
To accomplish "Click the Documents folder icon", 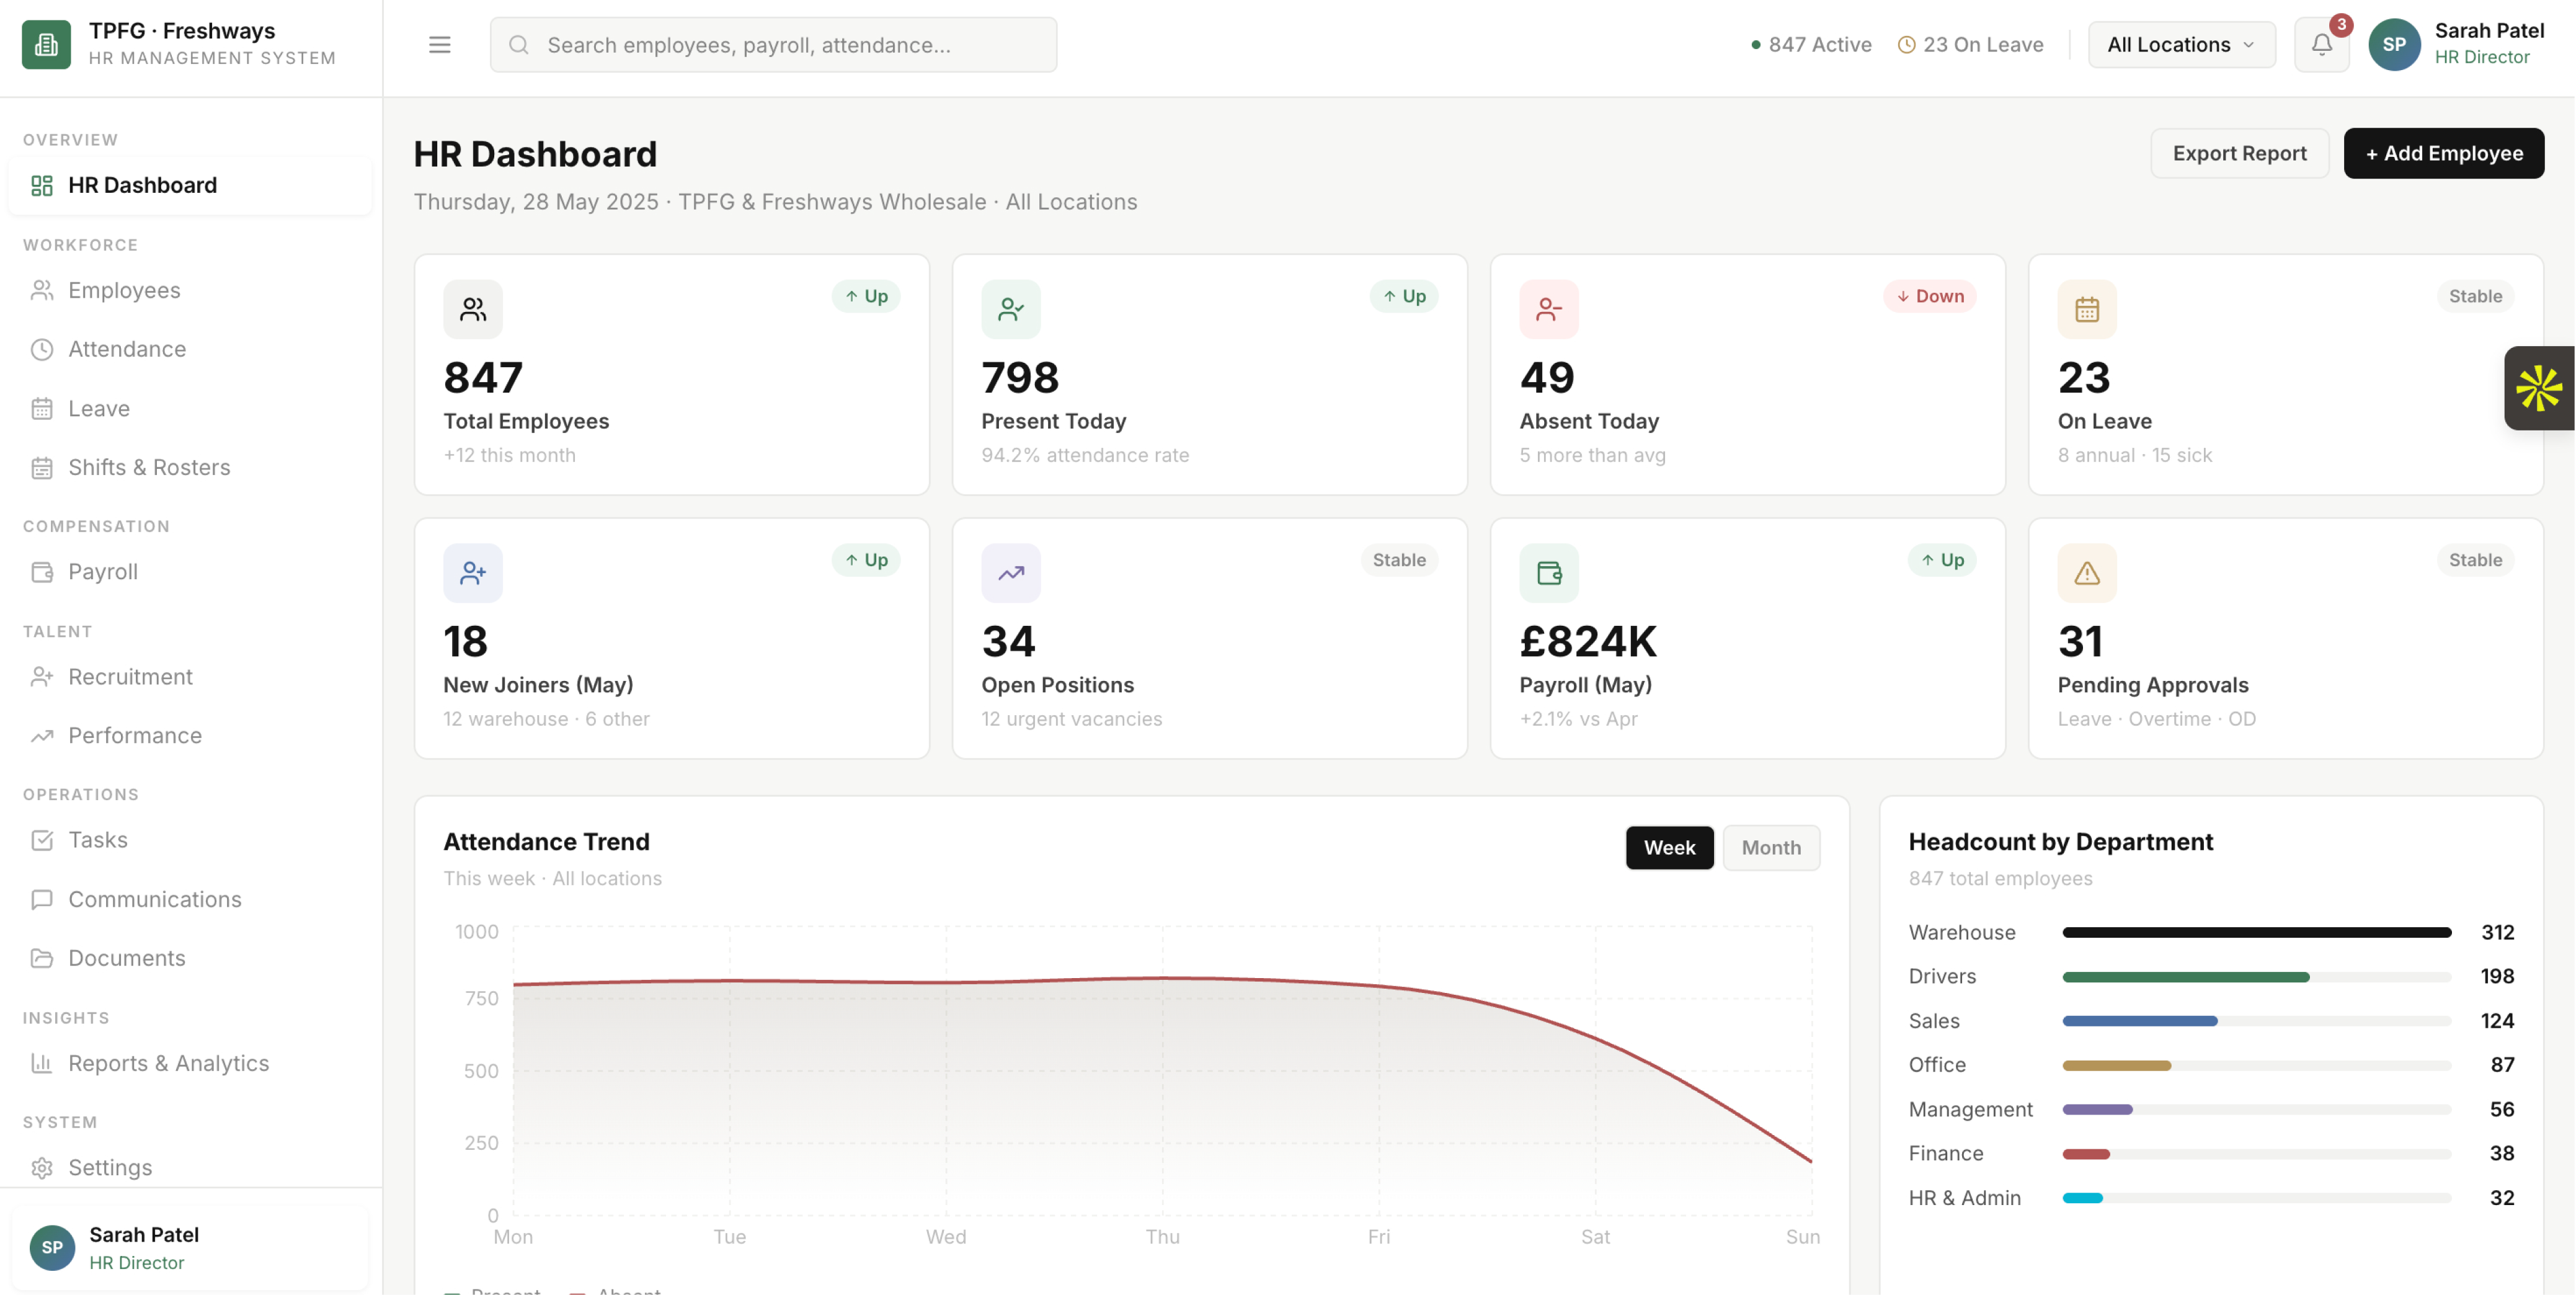I will pos(42,958).
